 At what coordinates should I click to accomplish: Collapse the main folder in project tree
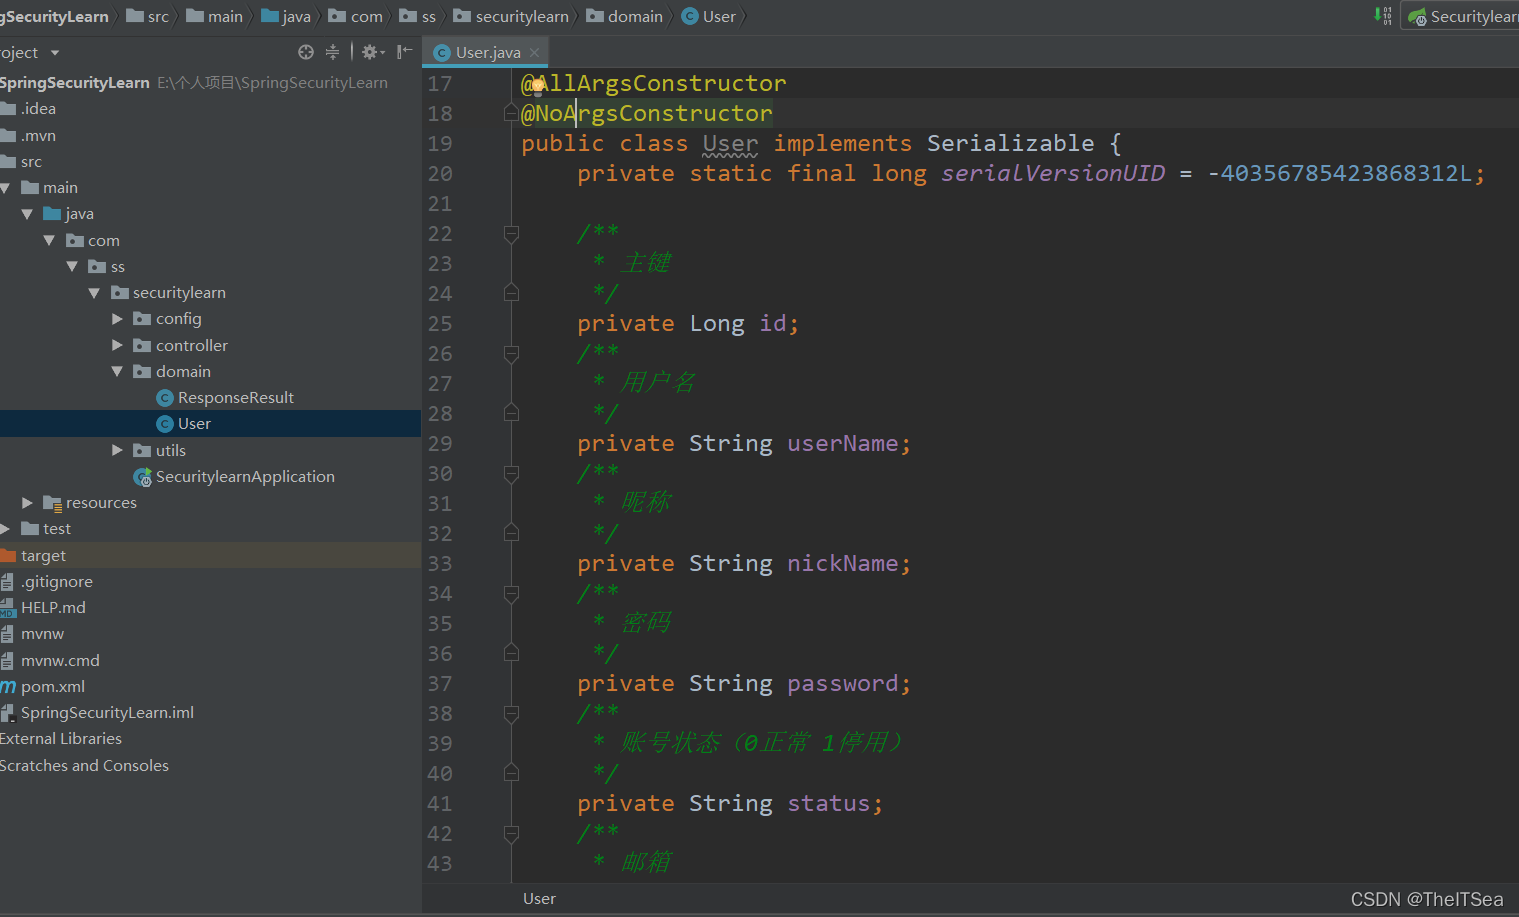(5, 188)
